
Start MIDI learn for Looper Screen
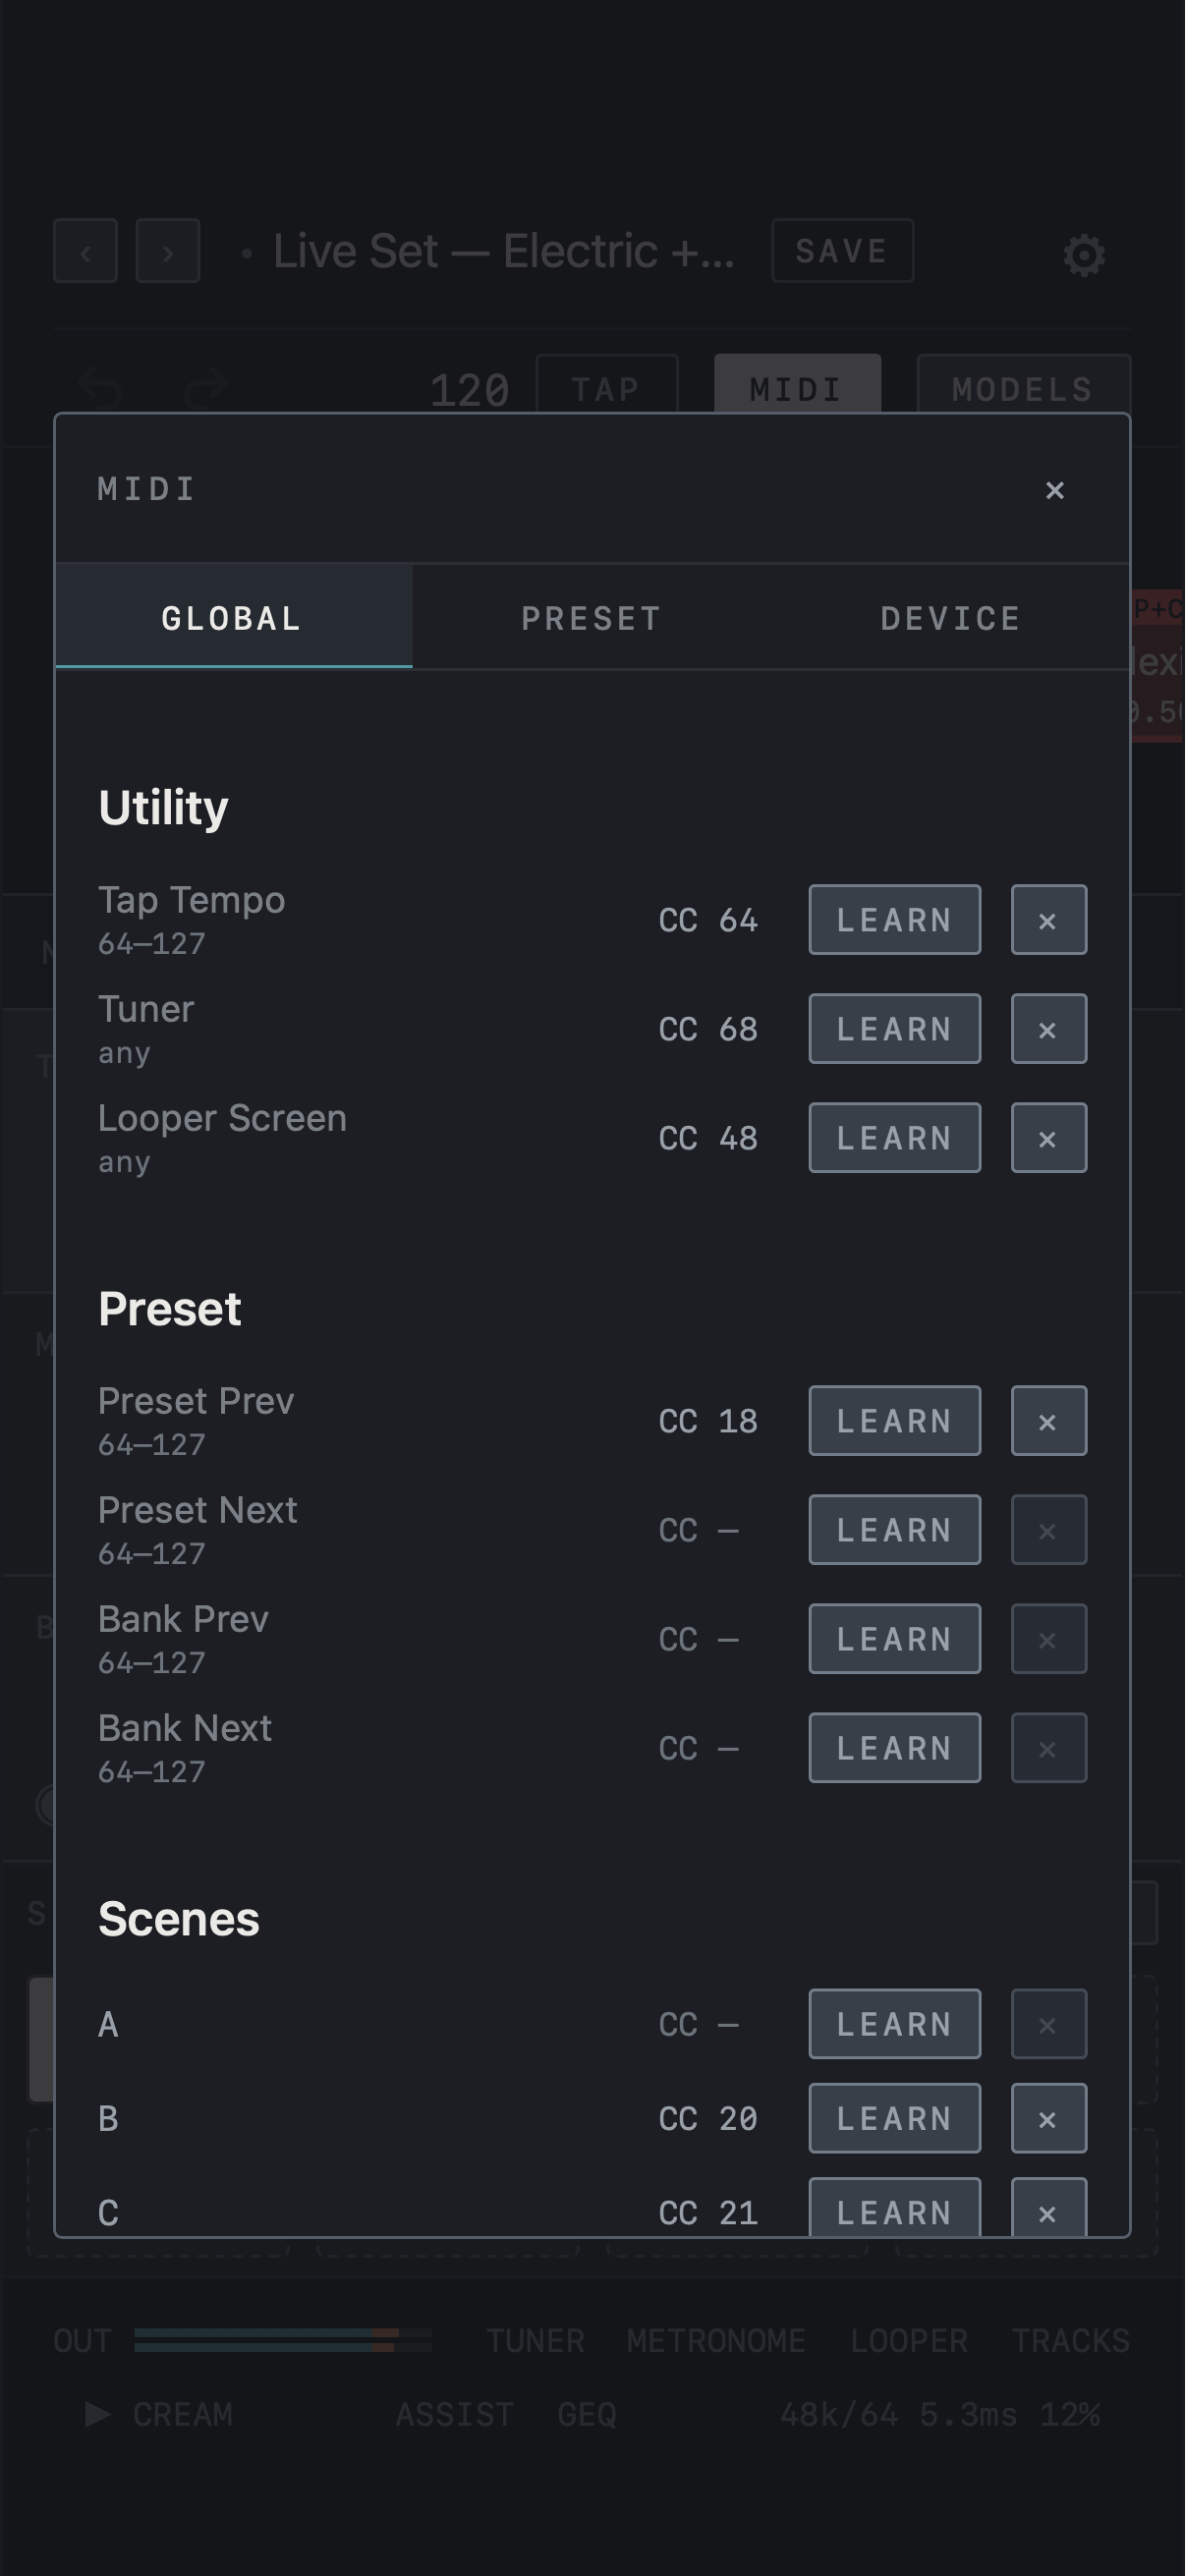pyautogui.click(x=894, y=1137)
